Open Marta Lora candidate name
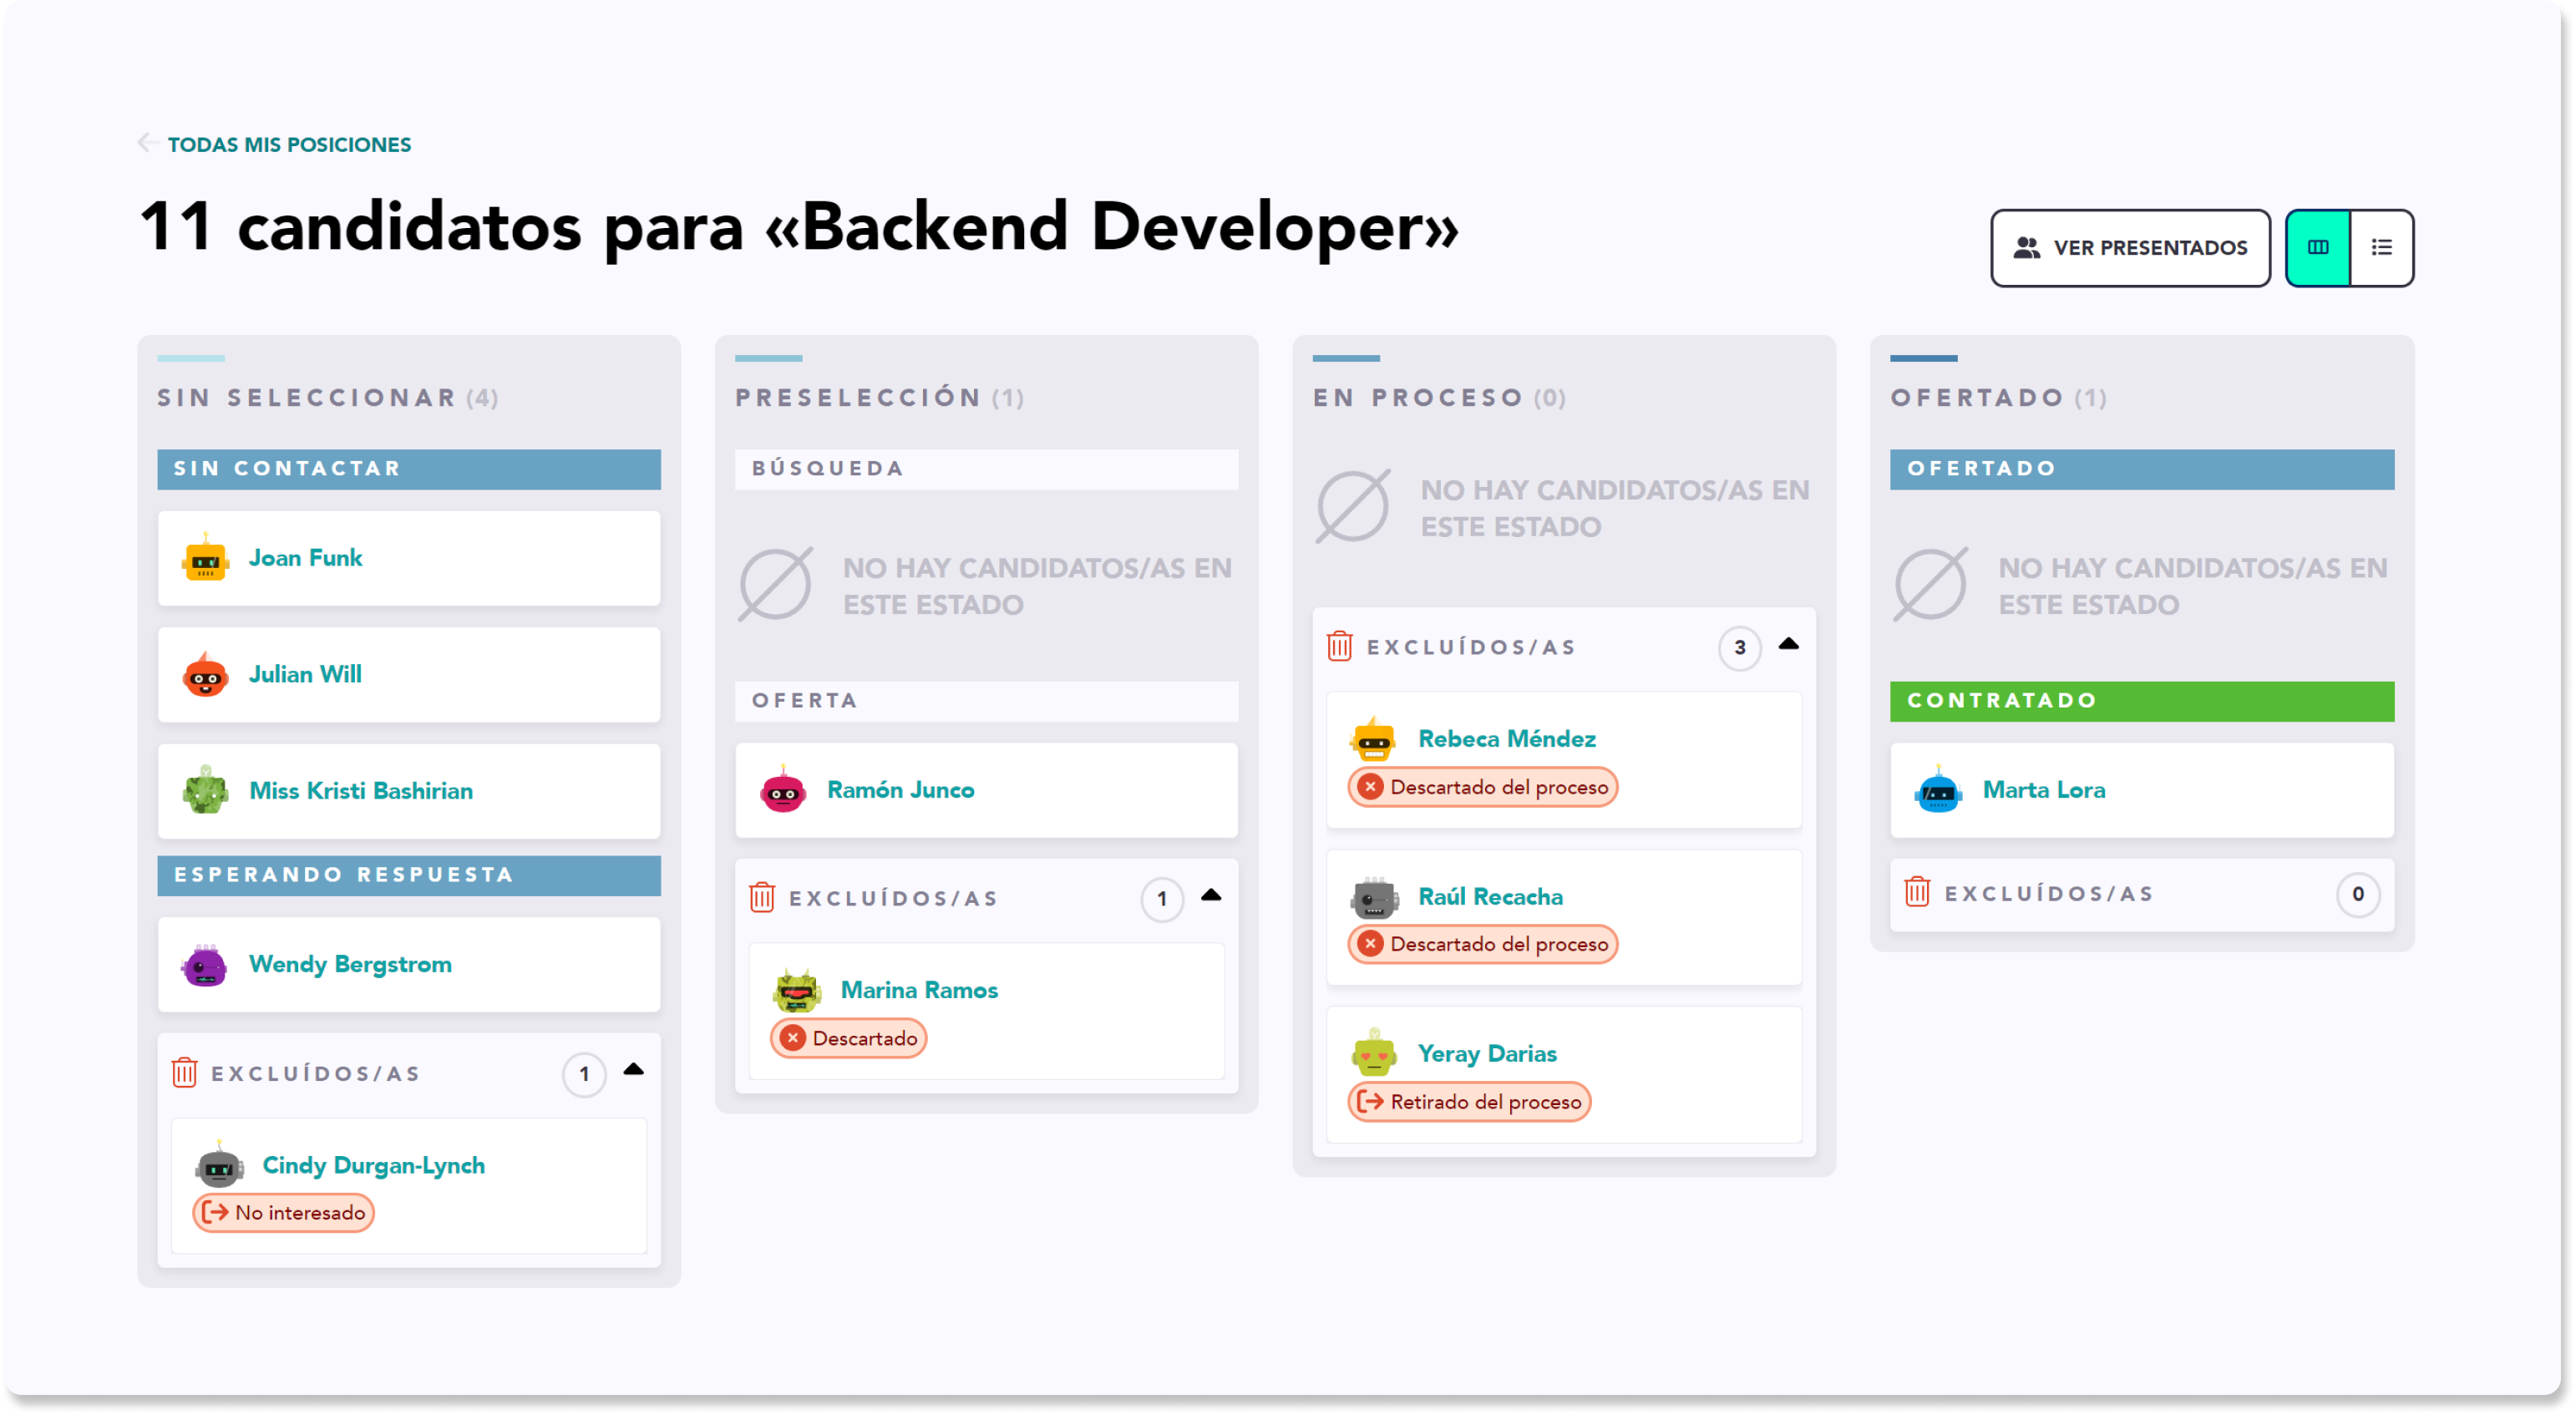The image size is (2576, 1415). tap(2044, 790)
